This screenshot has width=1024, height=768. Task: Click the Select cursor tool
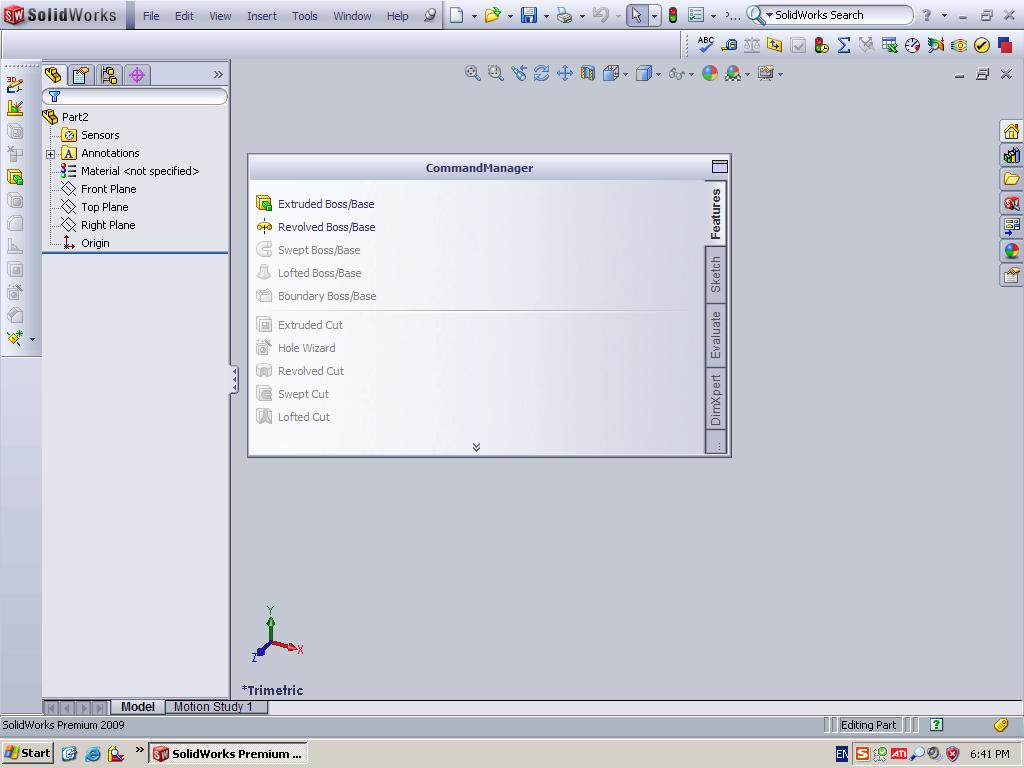pos(637,15)
